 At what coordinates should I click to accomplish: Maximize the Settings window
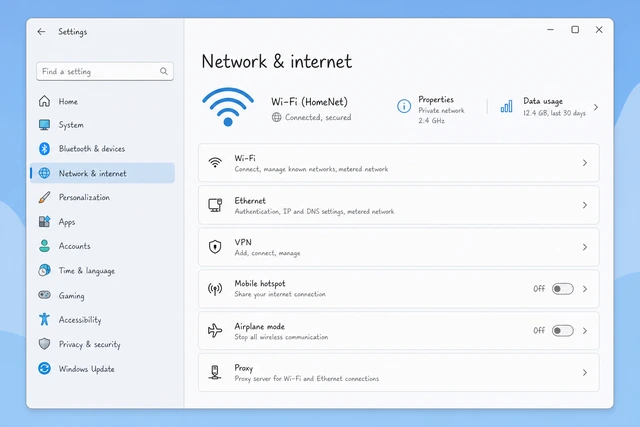click(575, 29)
